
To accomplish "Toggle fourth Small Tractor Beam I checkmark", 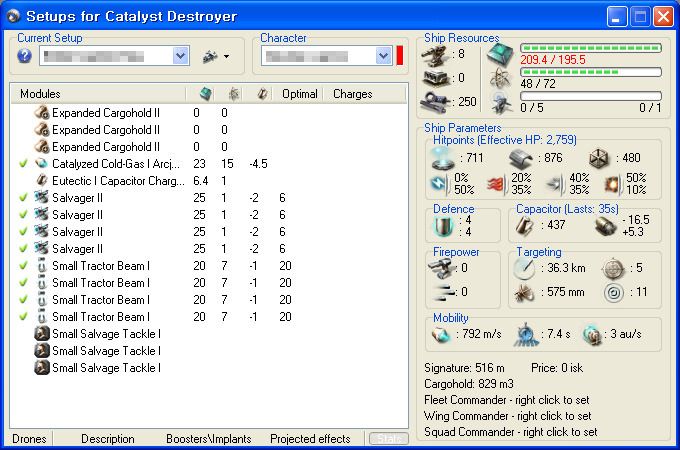I will click(x=23, y=316).
